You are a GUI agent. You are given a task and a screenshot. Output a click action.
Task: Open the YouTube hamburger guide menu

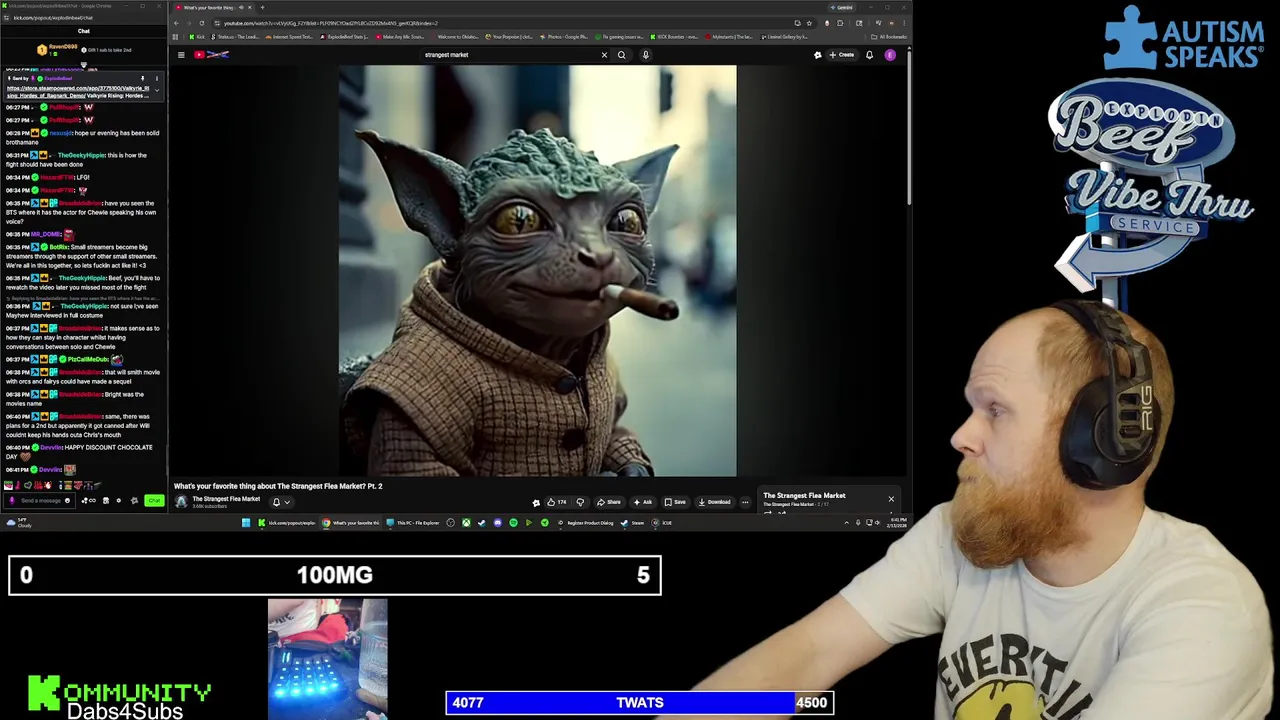click(181, 55)
